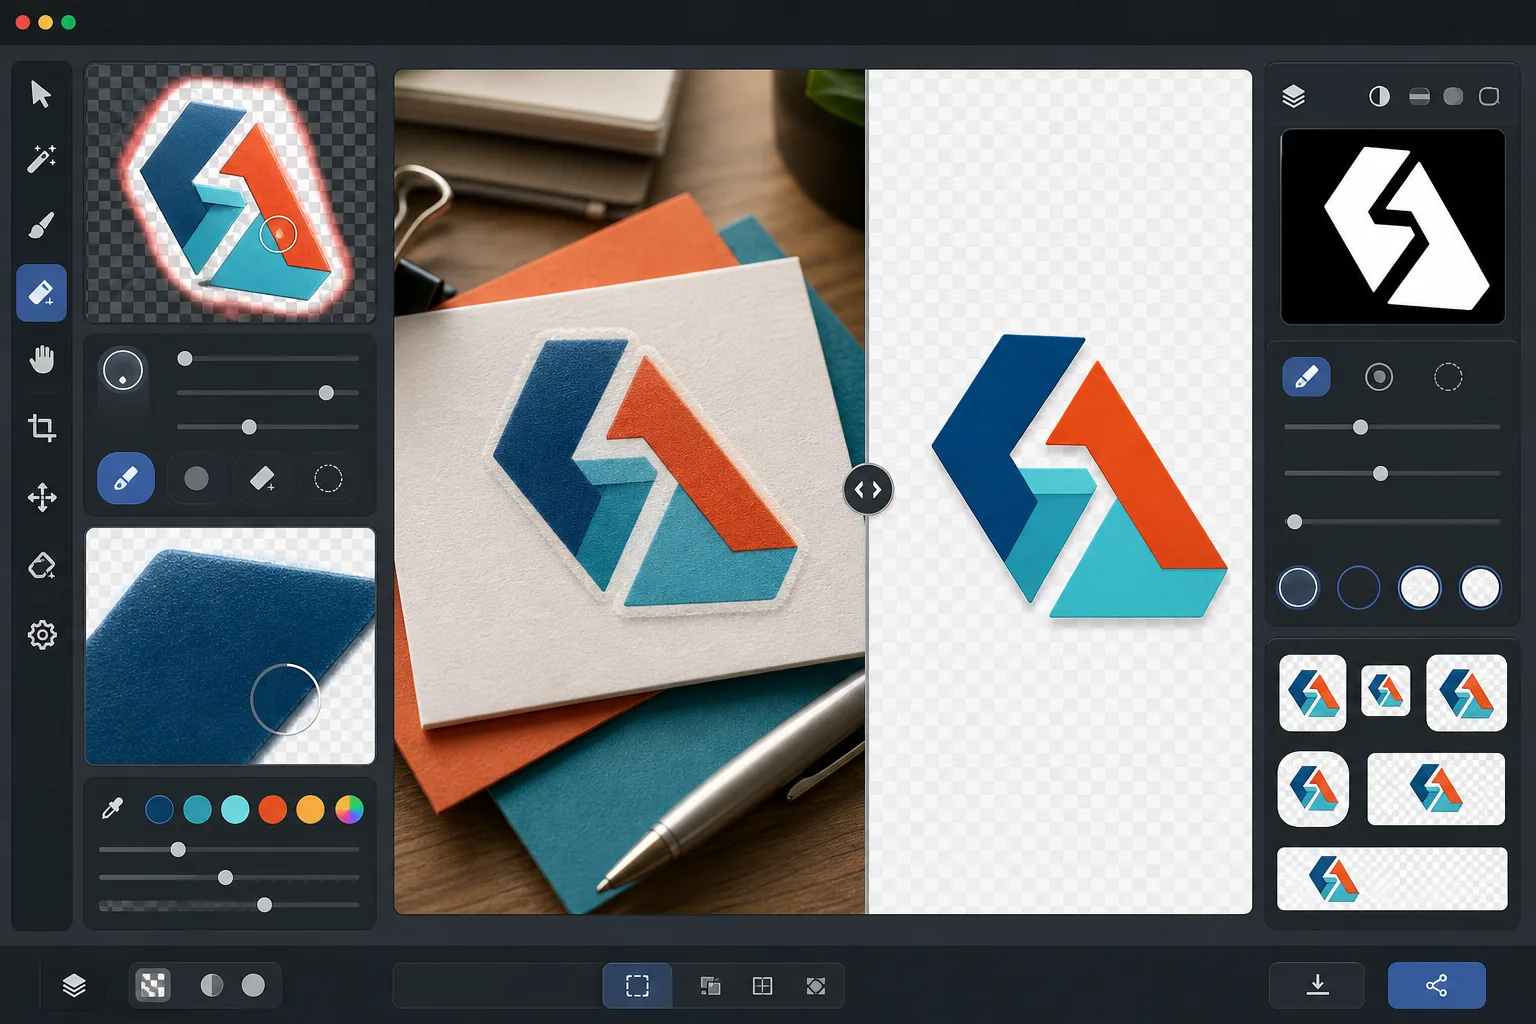Screen dimensions: 1536x1024
Task: Pick the eyedropper color sampler
Action: point(112,809)
